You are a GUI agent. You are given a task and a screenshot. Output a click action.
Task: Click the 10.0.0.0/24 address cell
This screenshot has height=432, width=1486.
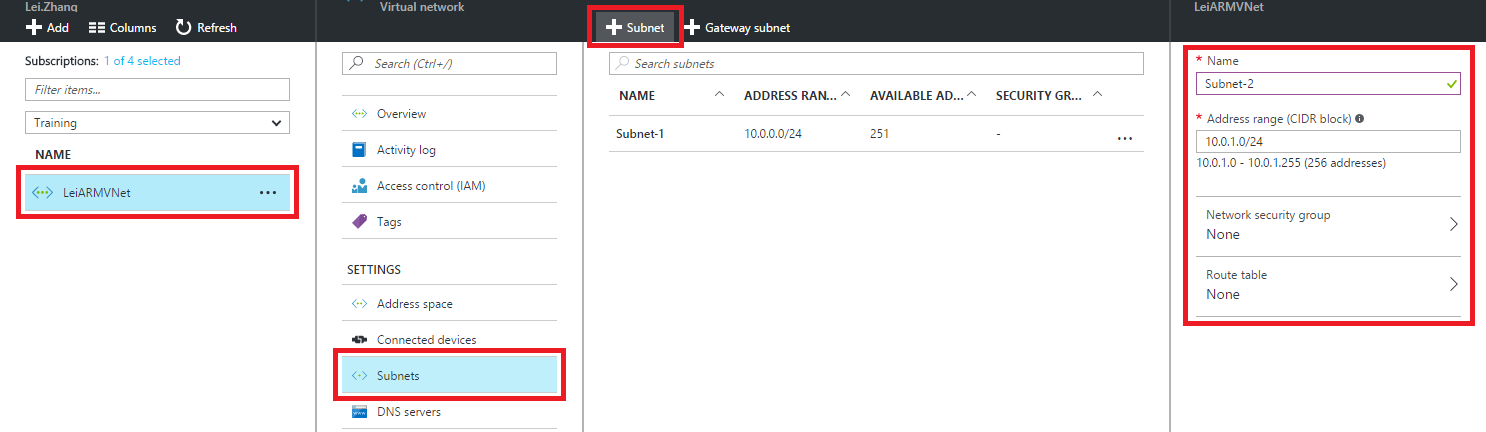[773, 134]
